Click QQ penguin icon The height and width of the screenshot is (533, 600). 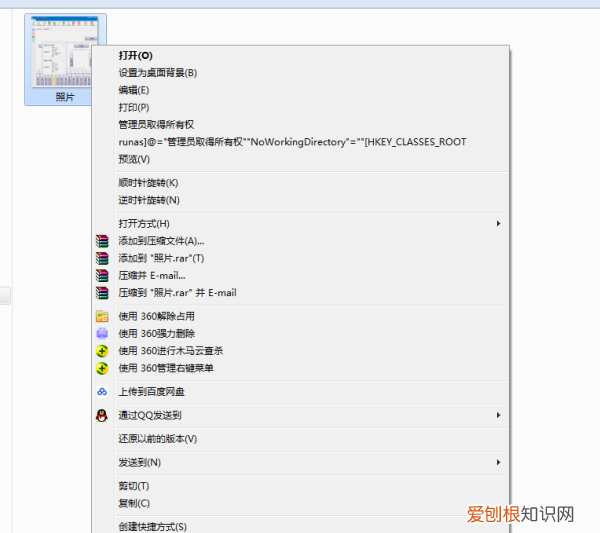(x=102, y=415)
